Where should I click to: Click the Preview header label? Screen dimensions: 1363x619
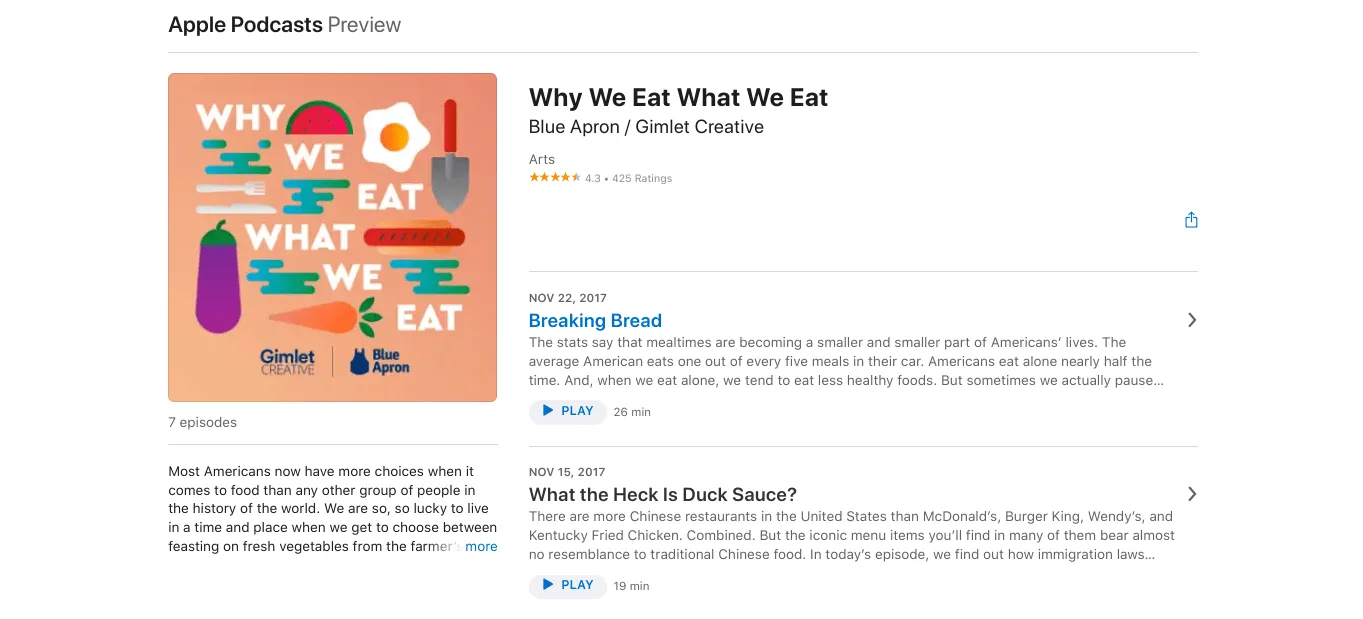364,24
